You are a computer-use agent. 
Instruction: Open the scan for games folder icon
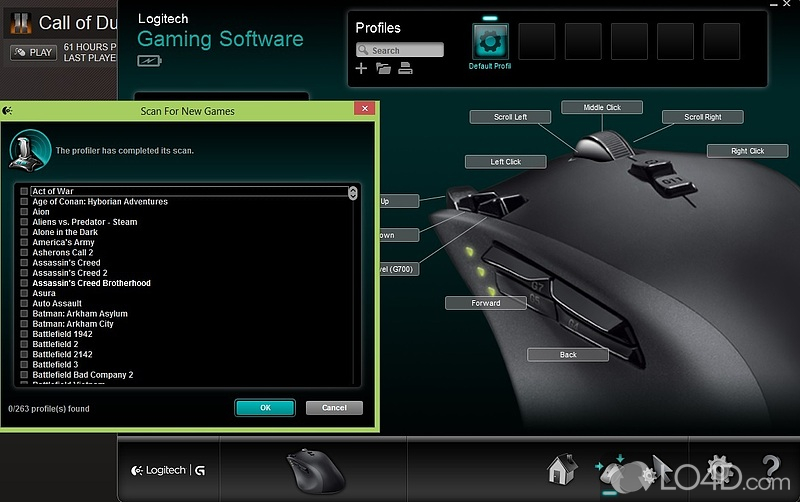pos(383,68)
